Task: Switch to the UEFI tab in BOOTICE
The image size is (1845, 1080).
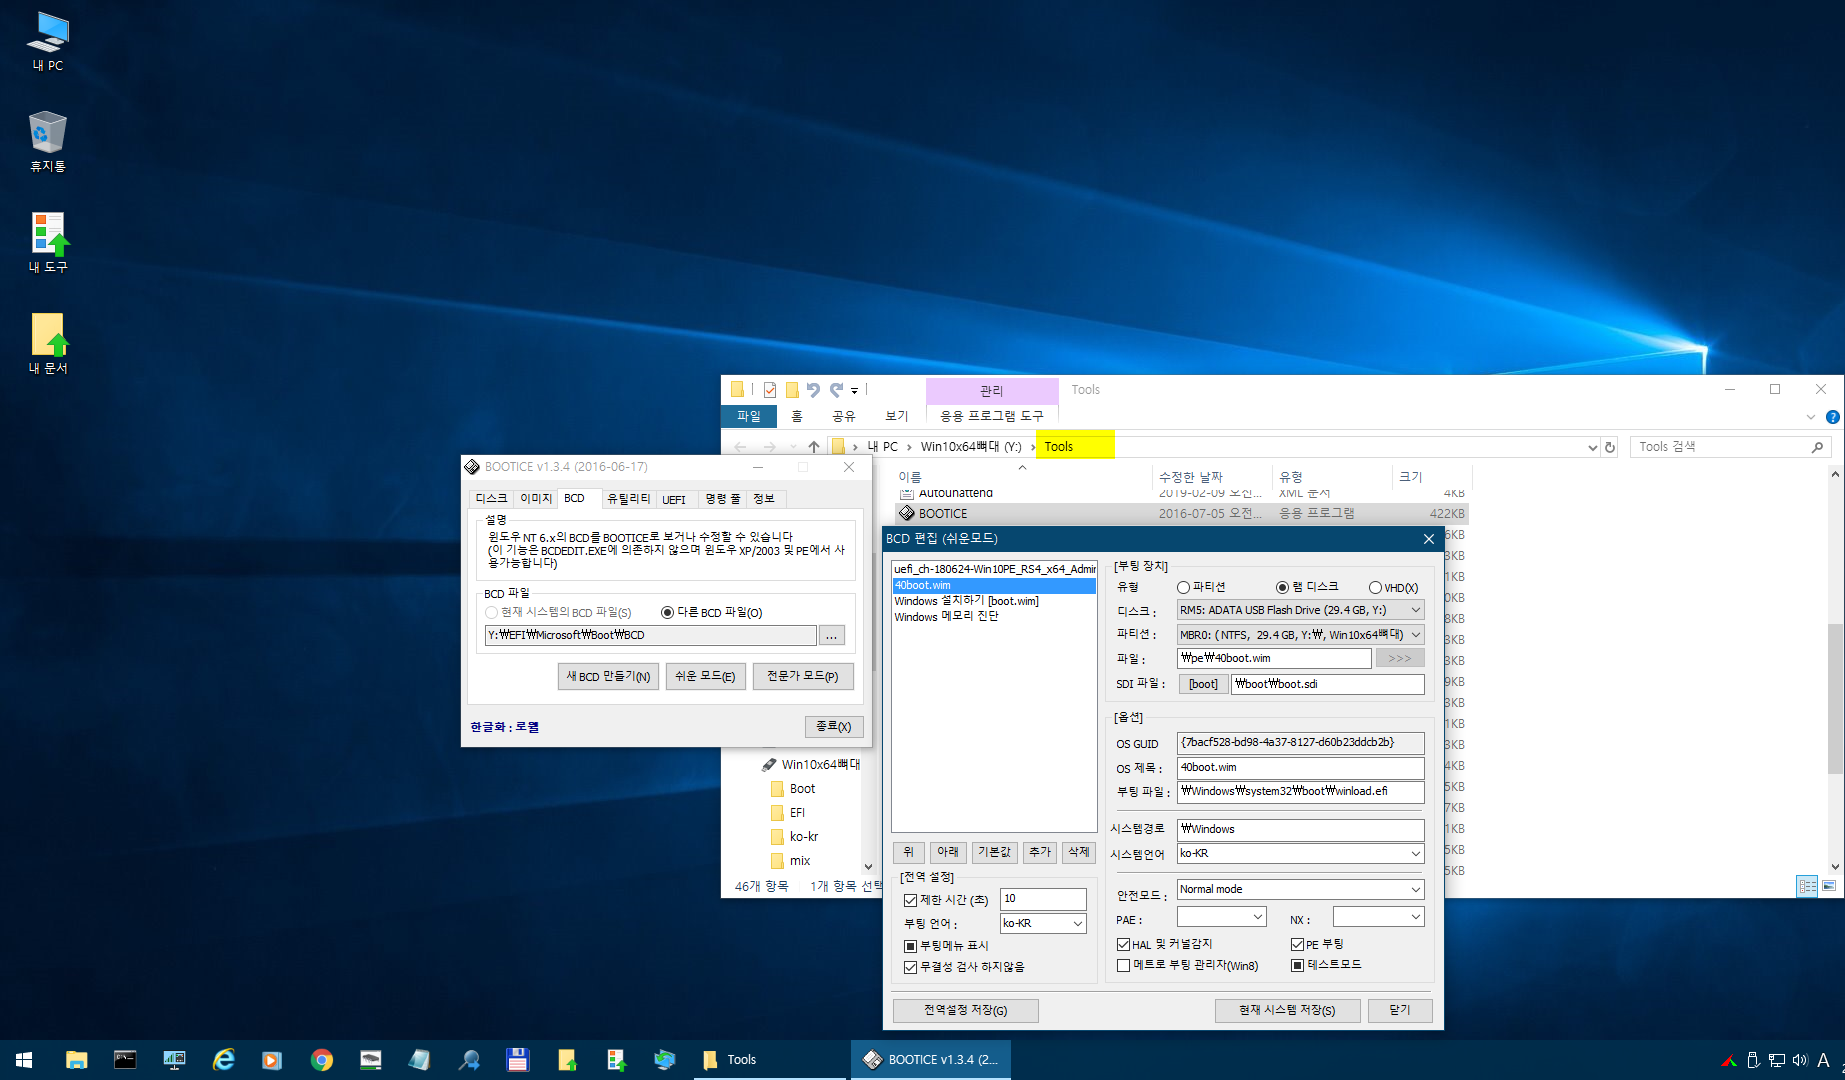Action: pyautogui.click(x=674, y=499)
